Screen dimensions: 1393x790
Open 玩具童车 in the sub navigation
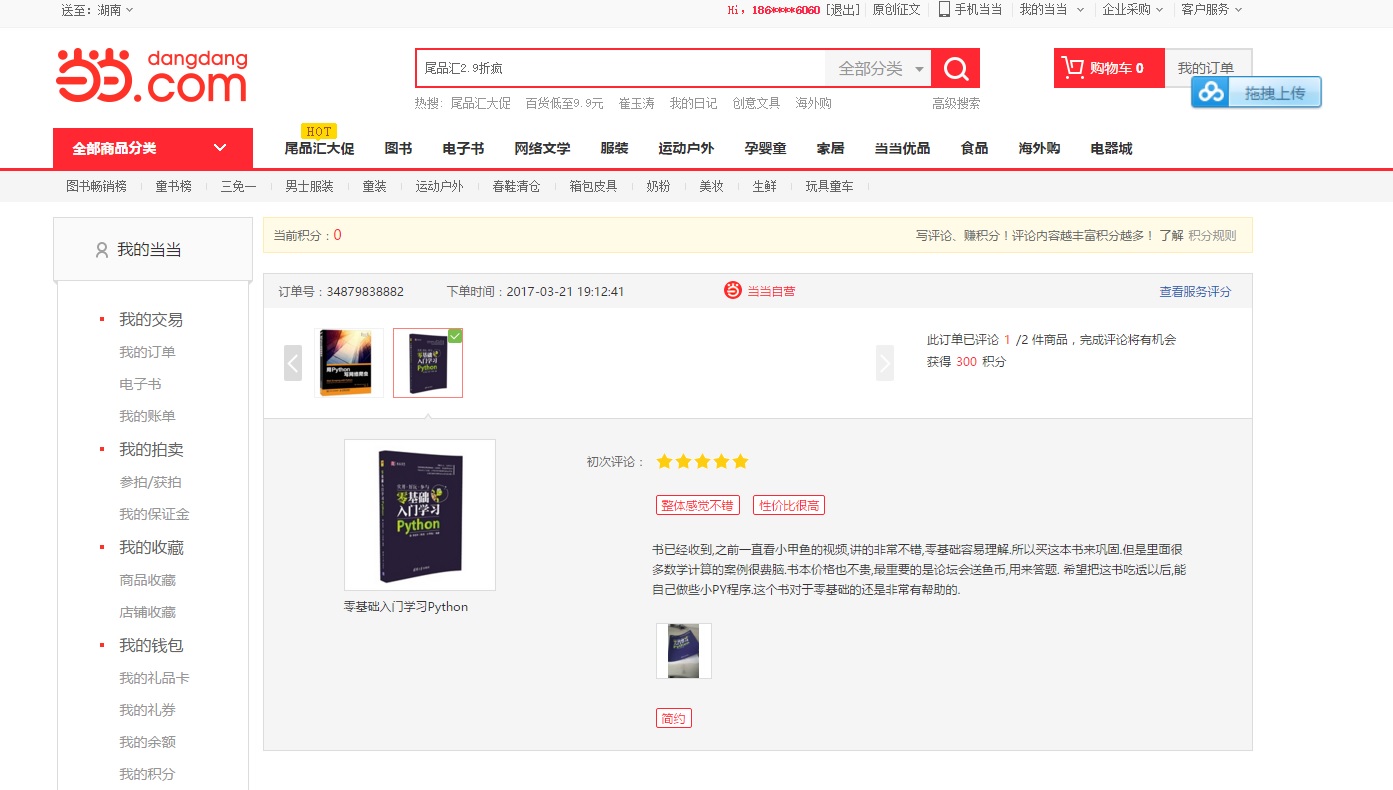pyautogui.click(x=829, y=186)
